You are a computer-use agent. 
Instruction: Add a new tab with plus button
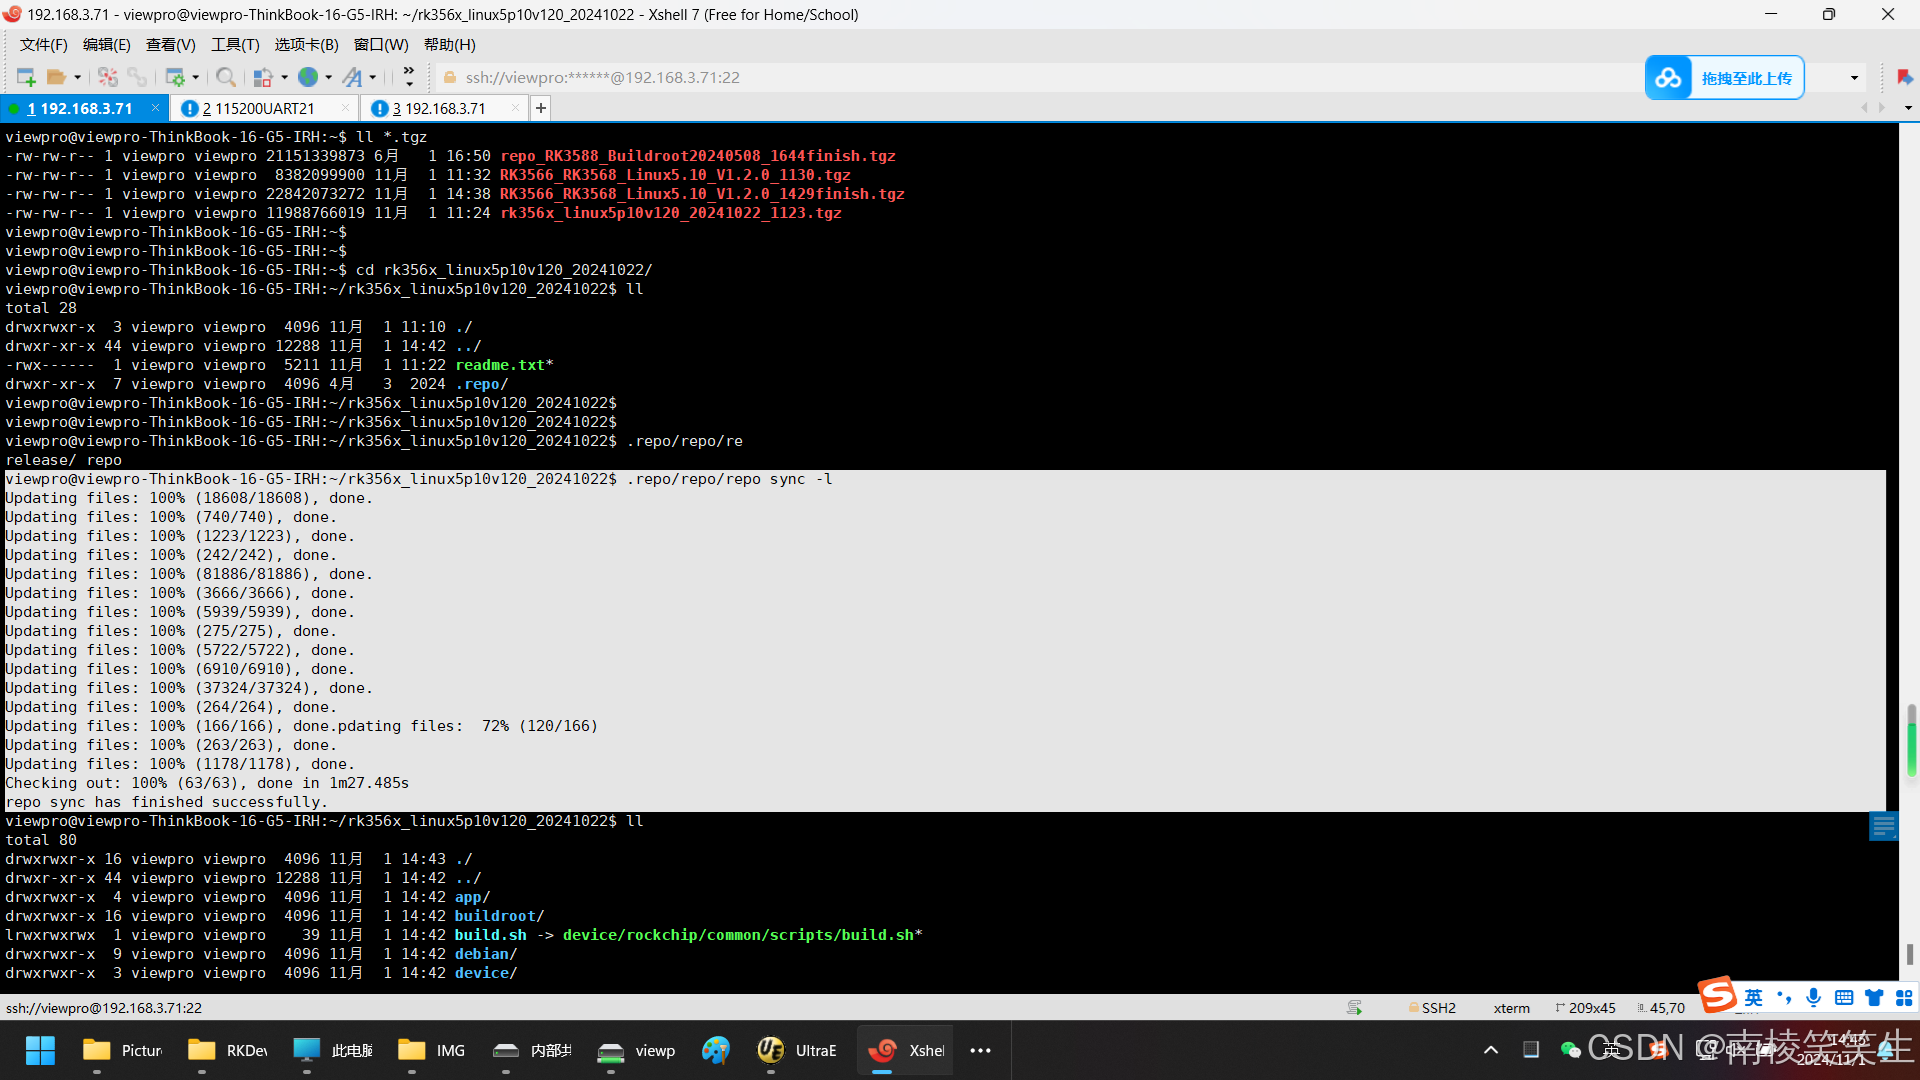(x=541, y=108)
